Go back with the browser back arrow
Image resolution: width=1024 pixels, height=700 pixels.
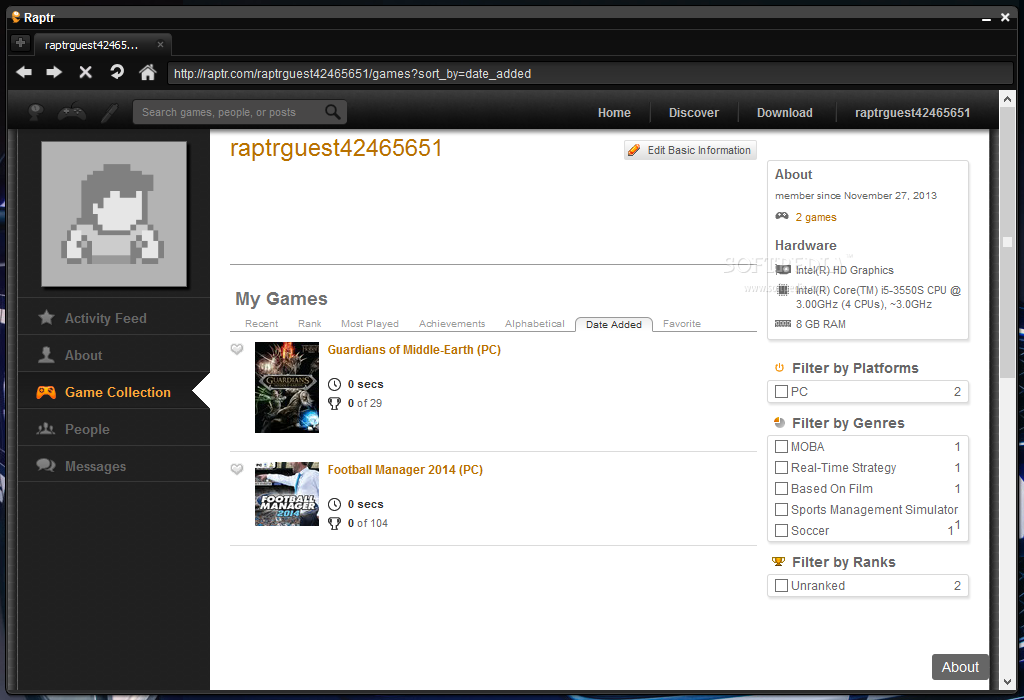click(x=24, y=72)
